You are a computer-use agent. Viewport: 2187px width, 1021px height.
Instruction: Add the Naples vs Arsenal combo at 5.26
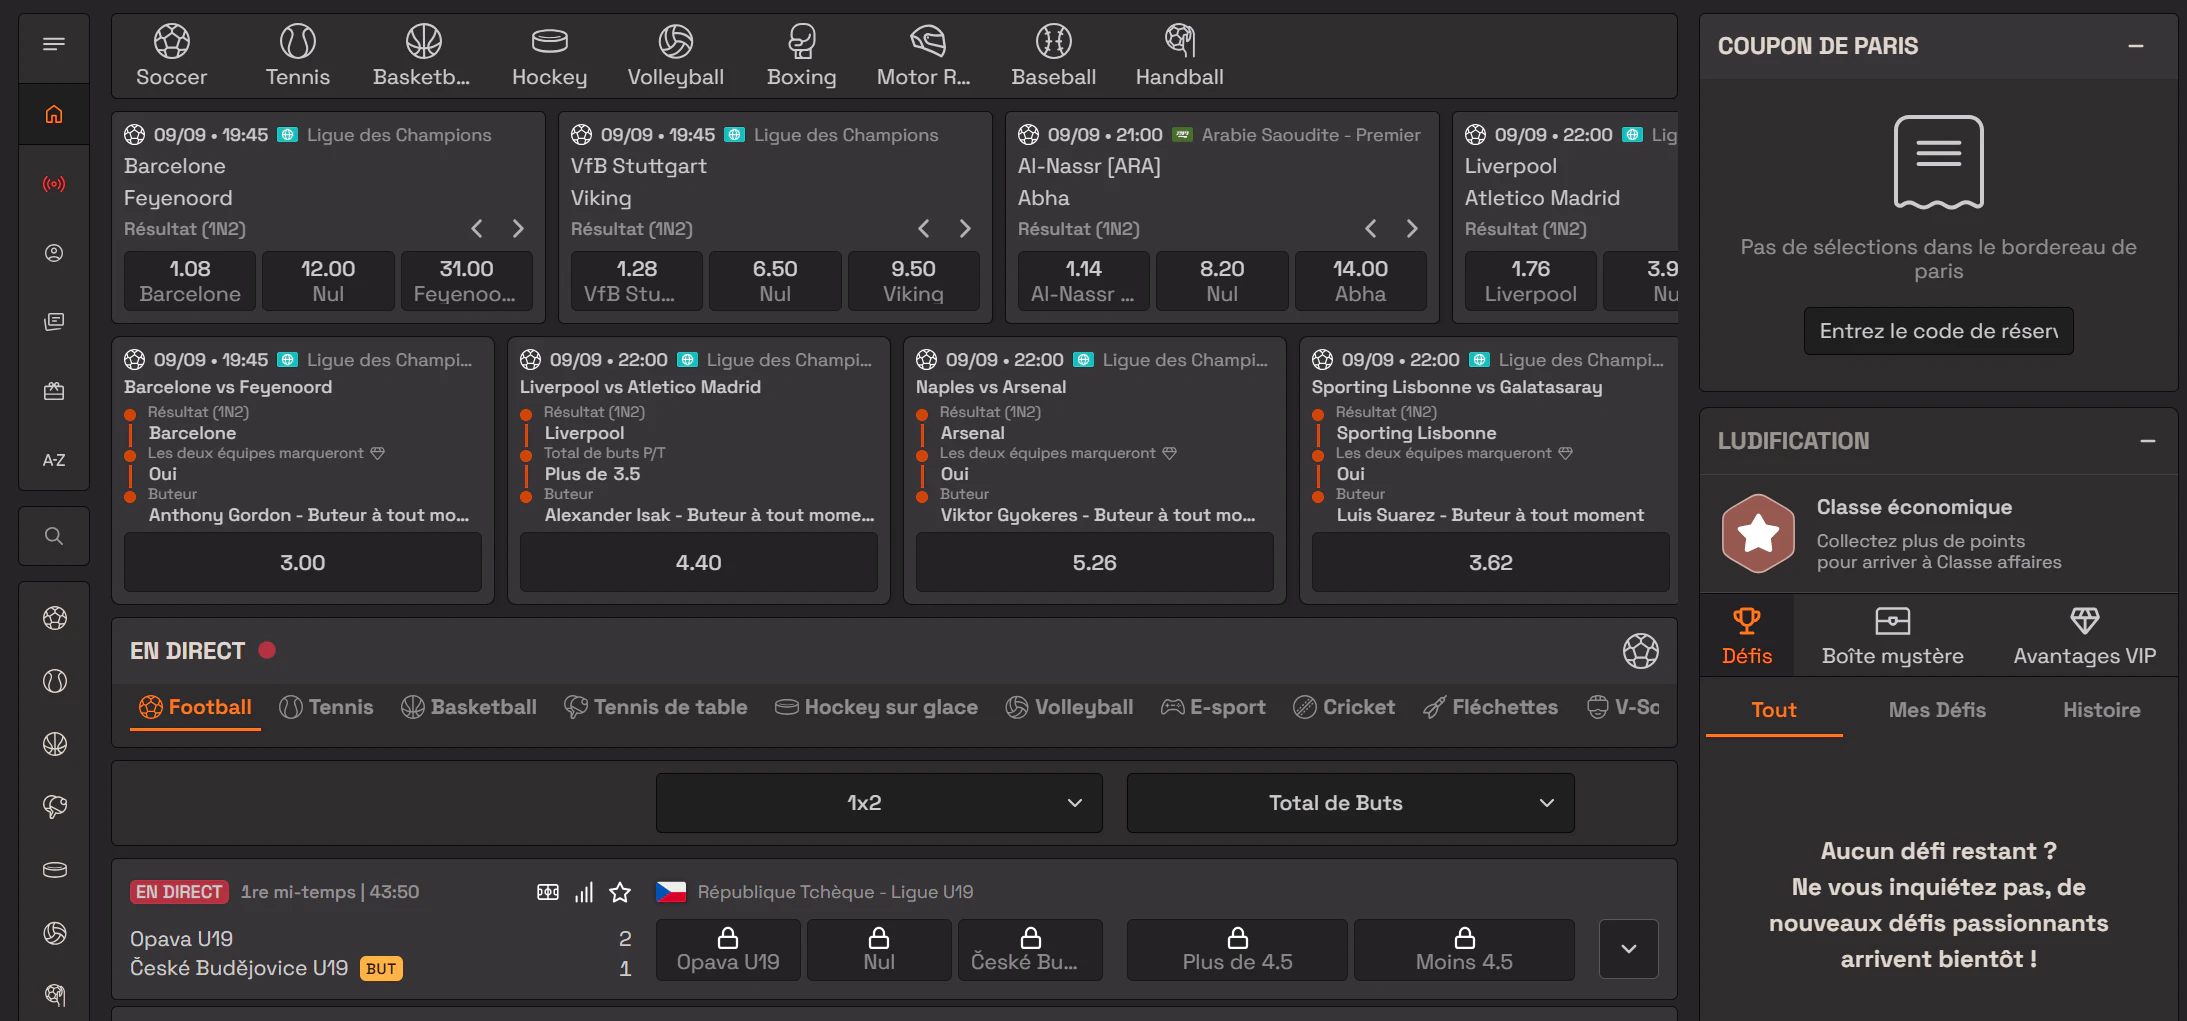click(x=1095, y=563)
